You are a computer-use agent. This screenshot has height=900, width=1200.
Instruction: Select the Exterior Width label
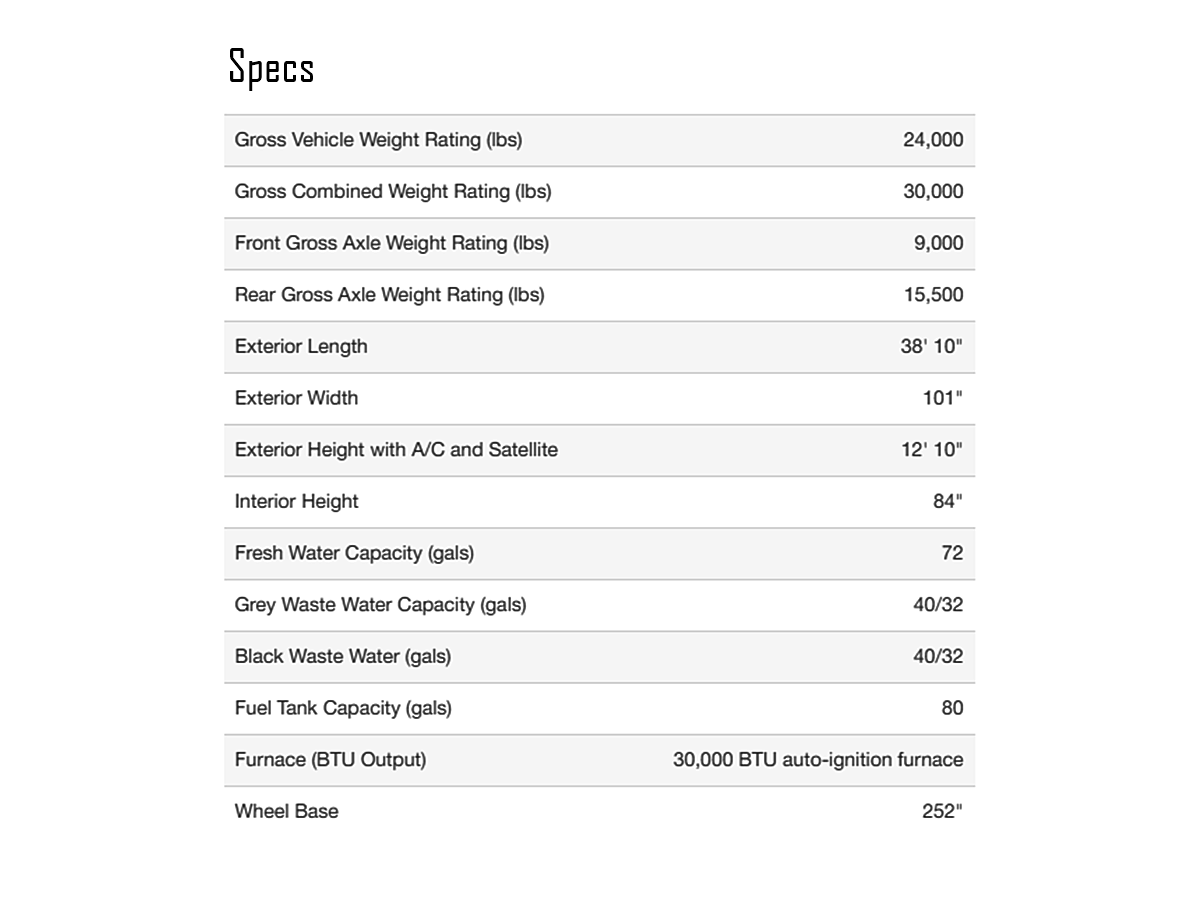[296, 398]
